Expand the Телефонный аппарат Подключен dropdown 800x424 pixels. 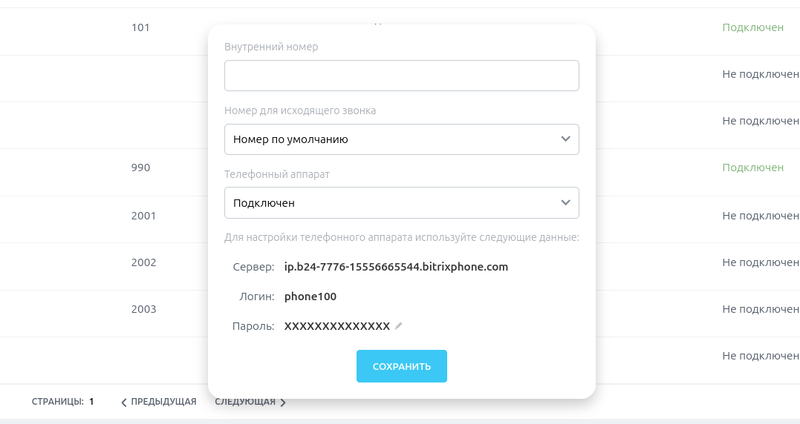click(x=401, y=203)
